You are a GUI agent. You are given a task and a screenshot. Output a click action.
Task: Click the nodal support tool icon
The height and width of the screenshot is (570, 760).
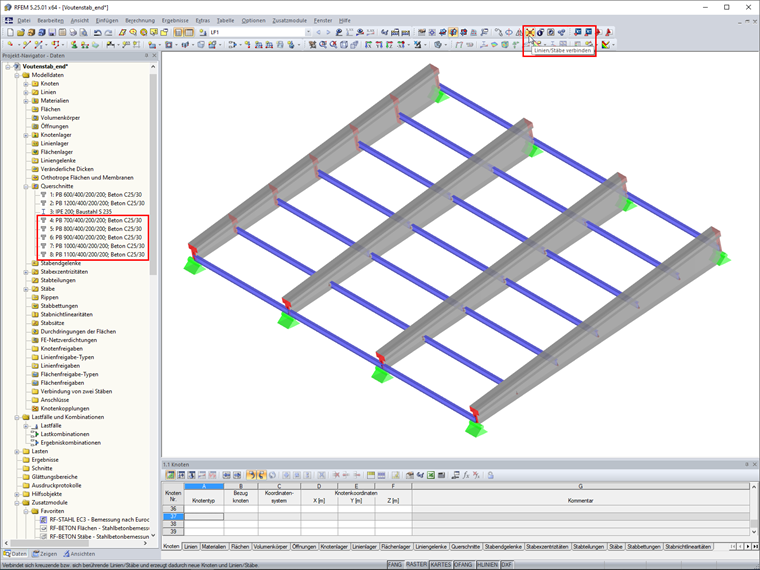point(74,45)
